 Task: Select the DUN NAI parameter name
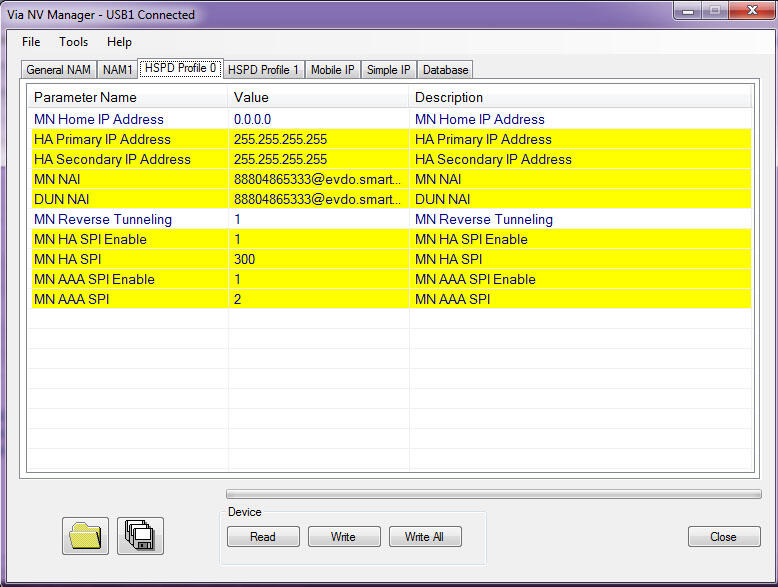click(62, 199)
